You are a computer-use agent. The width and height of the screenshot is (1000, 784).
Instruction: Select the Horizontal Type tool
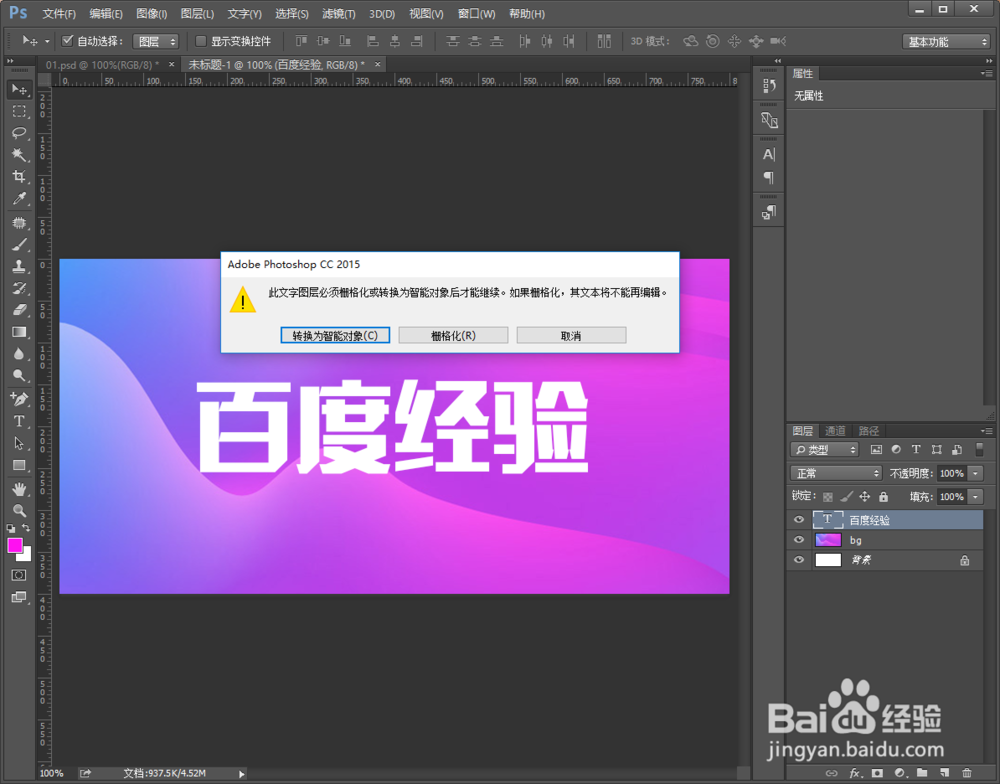19,421
